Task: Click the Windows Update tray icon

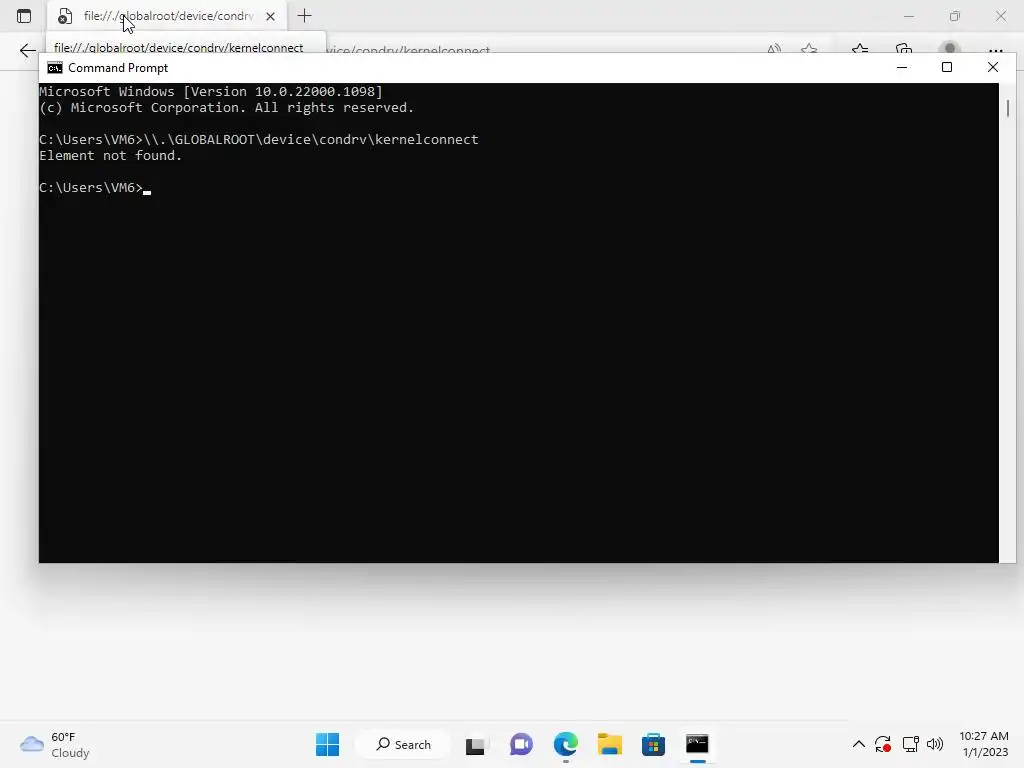Action: click(x=883, y=744)
